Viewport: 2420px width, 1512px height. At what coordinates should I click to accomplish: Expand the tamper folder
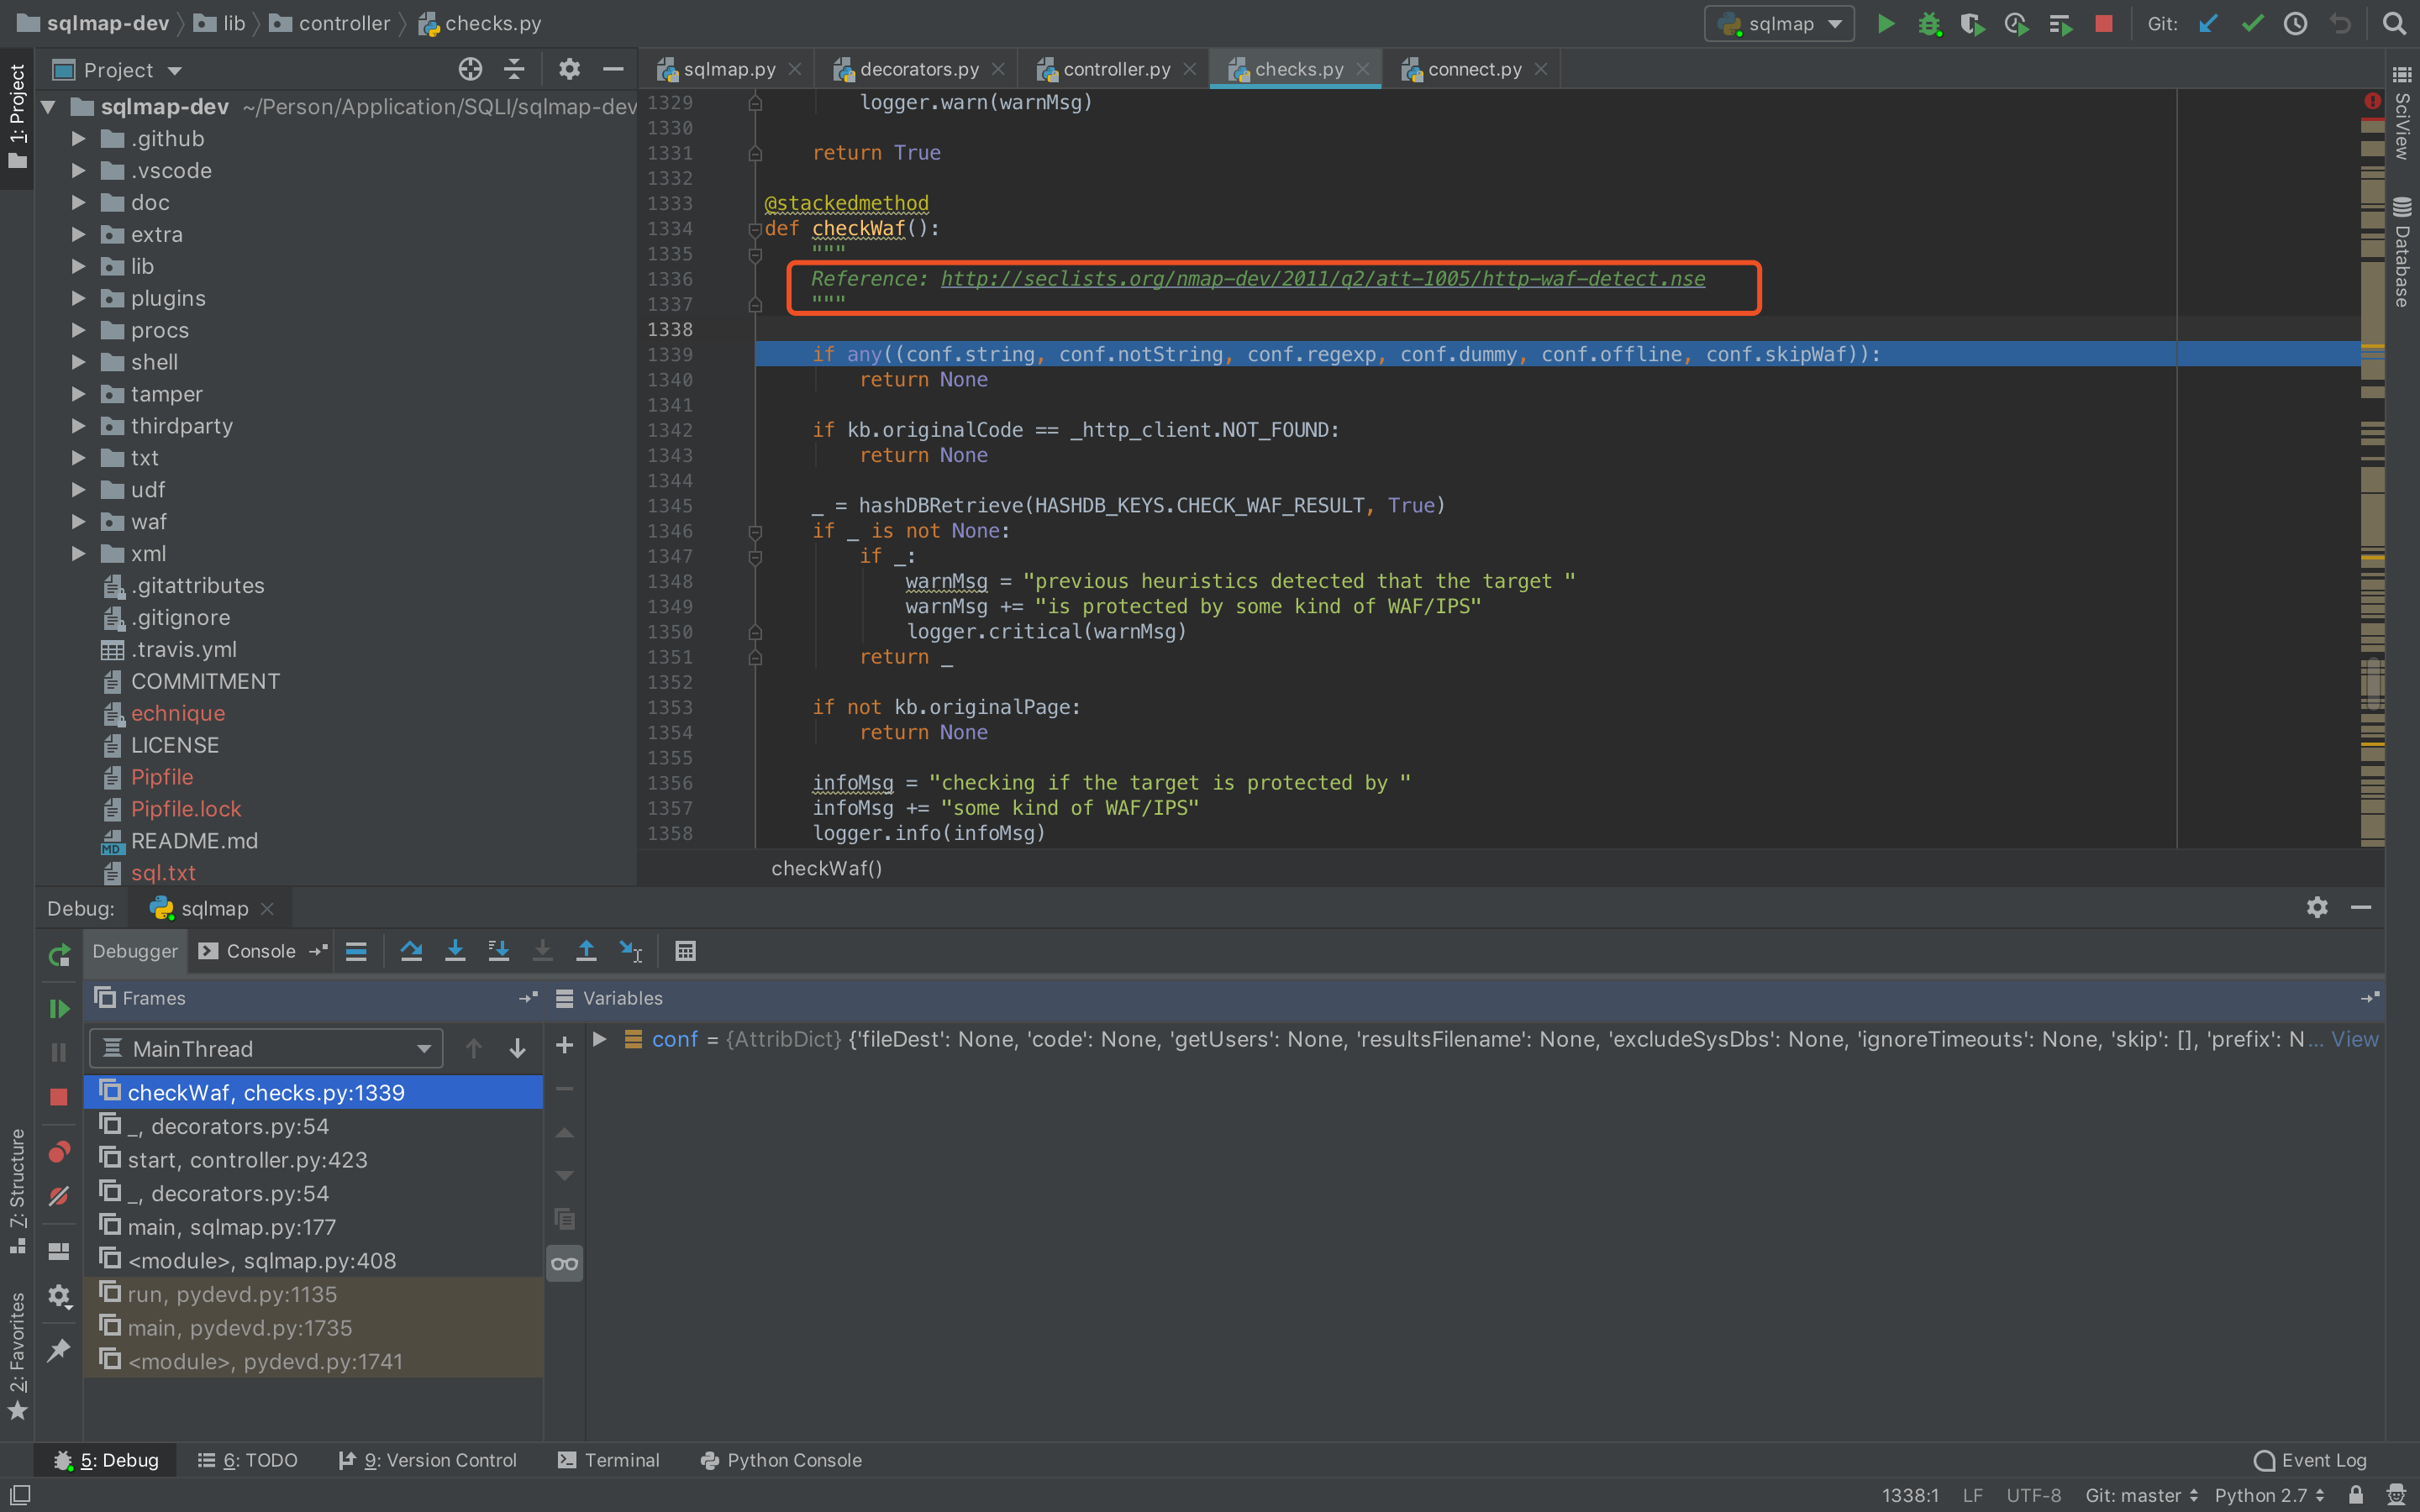[x=78, y=394]
